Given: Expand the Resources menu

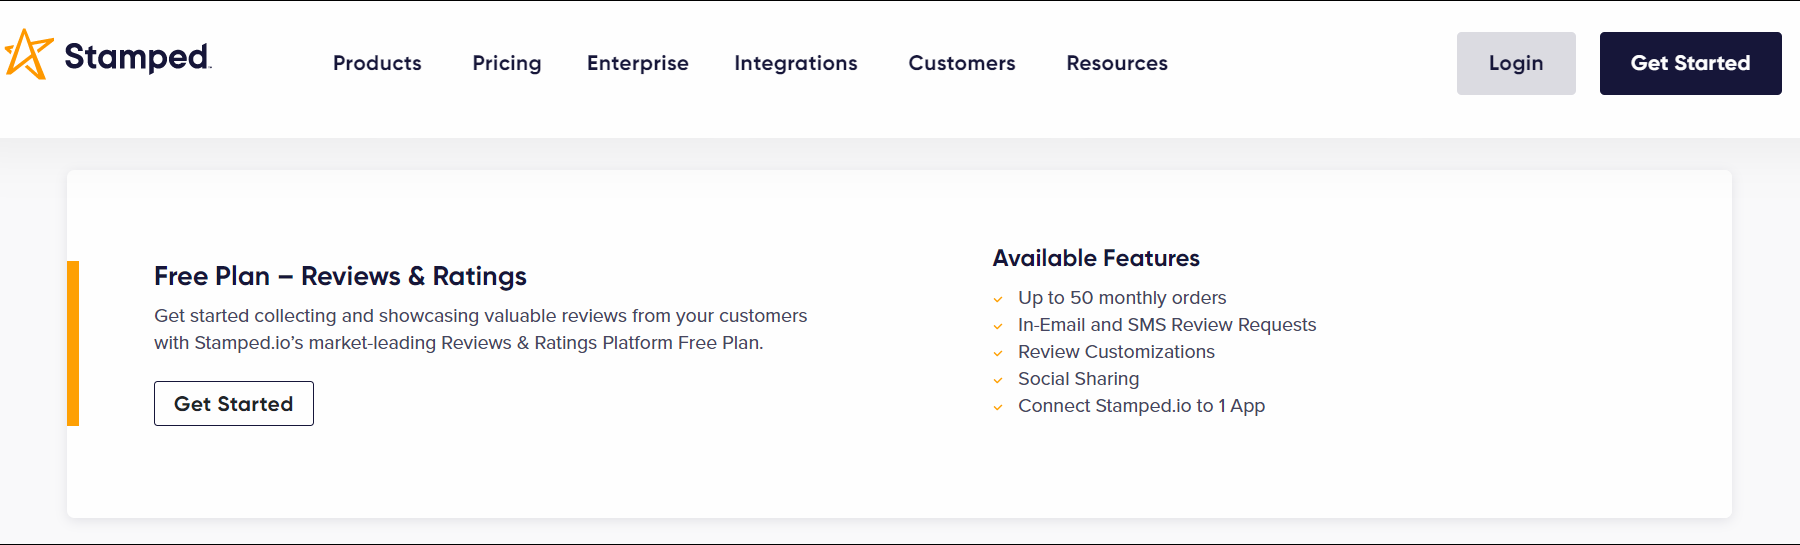Looking at the screenshot, I should (x=1117, y=63).
